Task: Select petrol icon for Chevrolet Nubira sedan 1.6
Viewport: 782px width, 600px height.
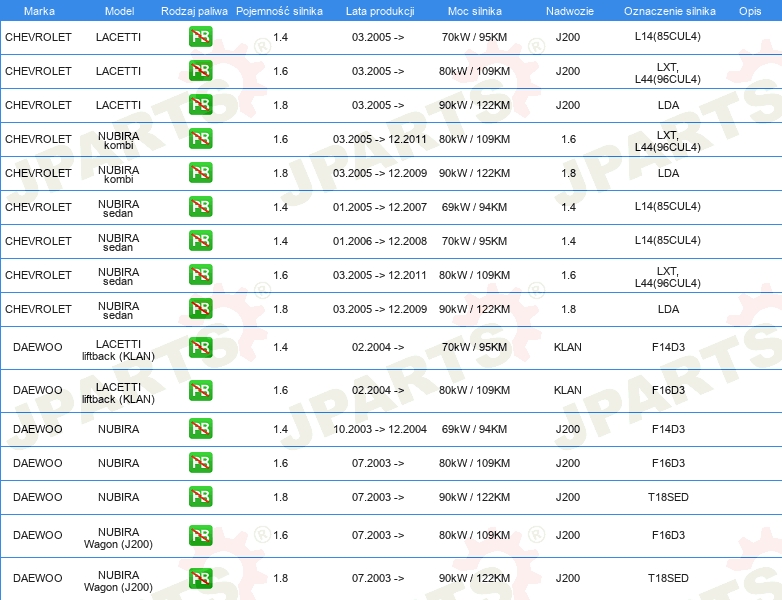Action: pyautogui.click(x=200, y=275)
